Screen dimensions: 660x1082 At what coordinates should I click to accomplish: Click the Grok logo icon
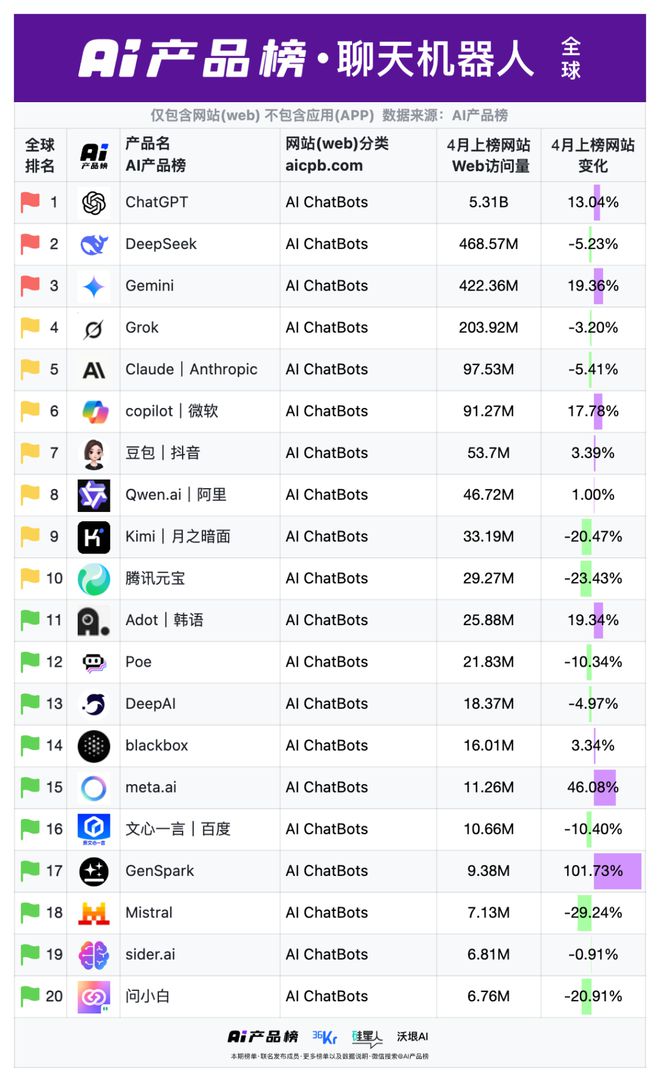coord(93,328)
